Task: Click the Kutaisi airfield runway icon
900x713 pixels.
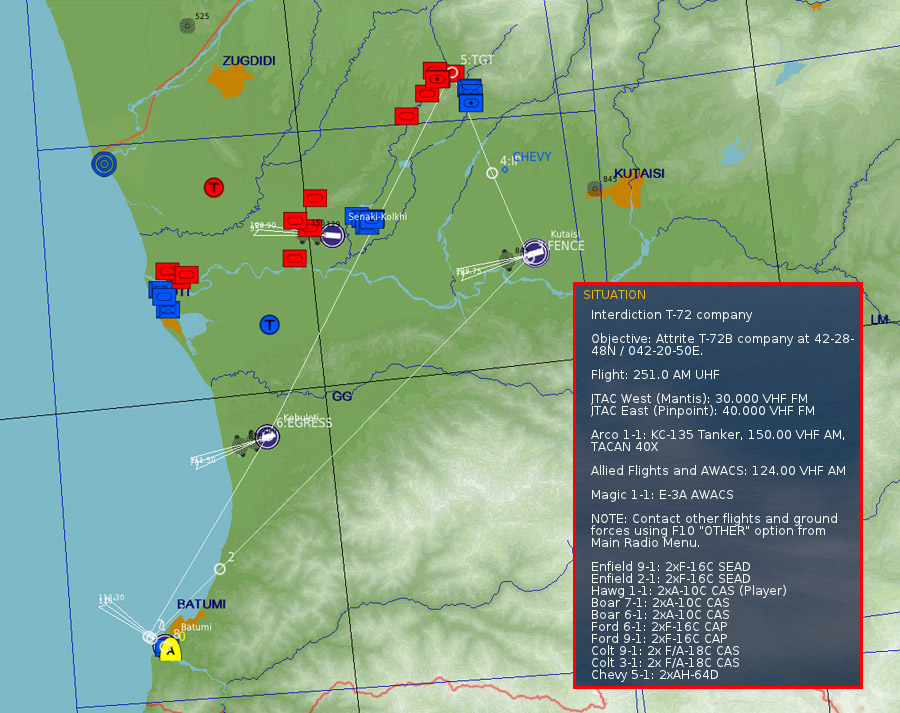Action: 535,253
